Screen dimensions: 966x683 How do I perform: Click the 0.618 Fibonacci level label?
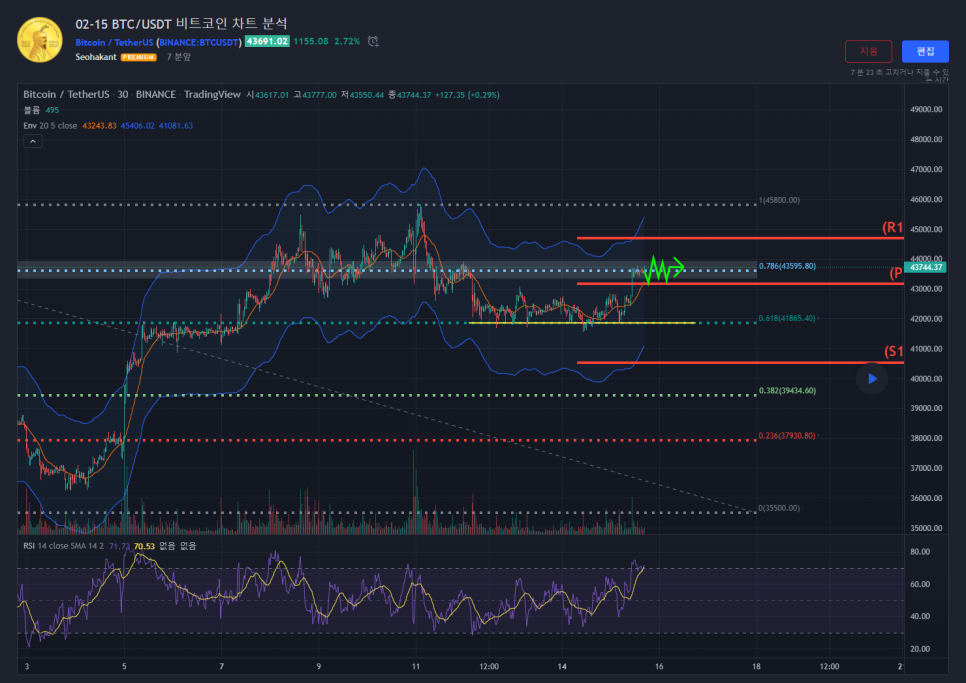tap(787, 318)
